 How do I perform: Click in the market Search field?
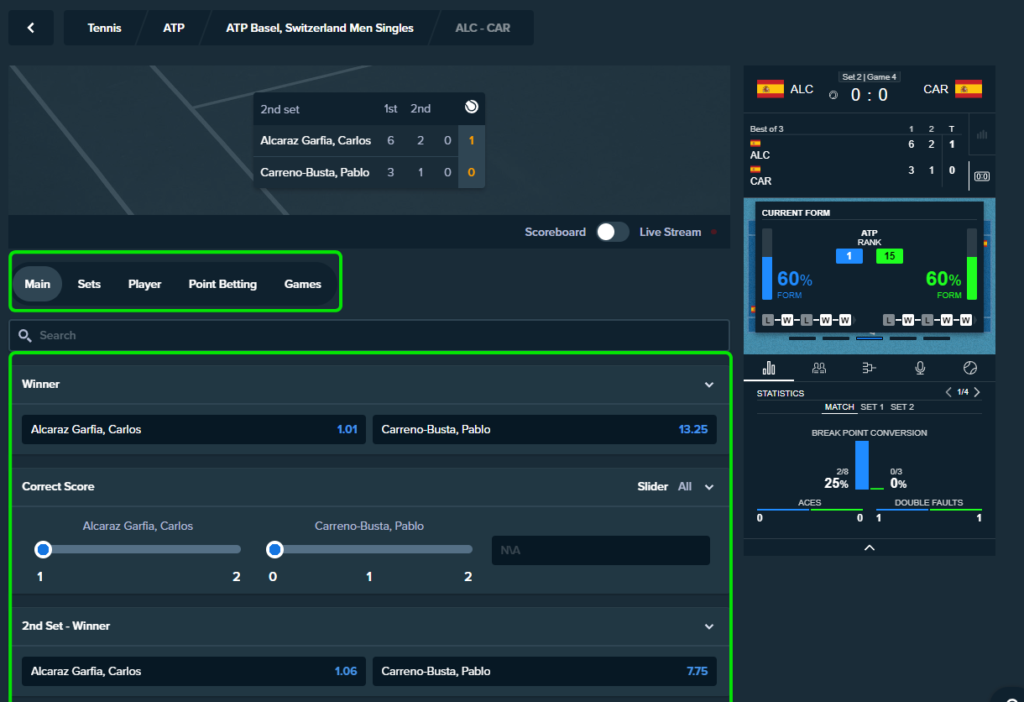pos(369,336)
